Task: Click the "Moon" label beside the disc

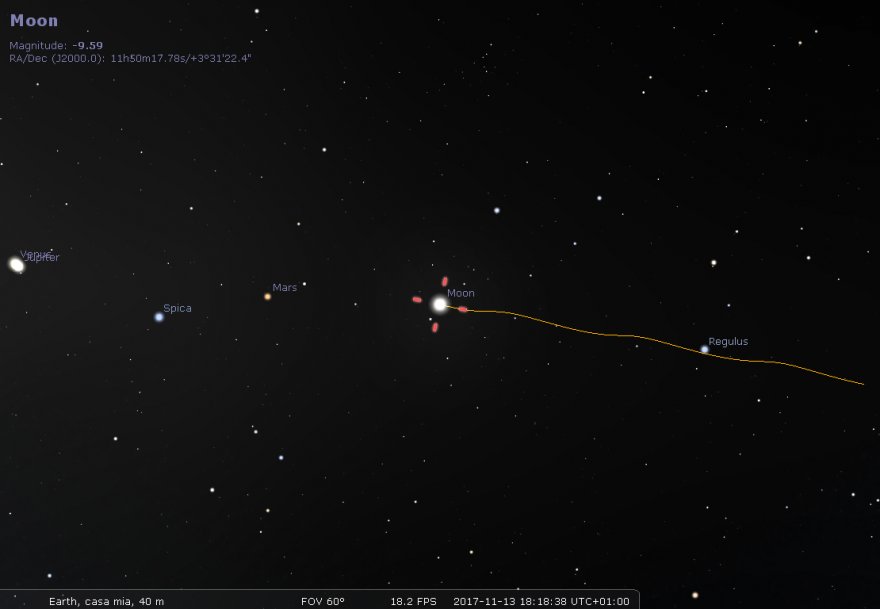Action: coord(461,293)
